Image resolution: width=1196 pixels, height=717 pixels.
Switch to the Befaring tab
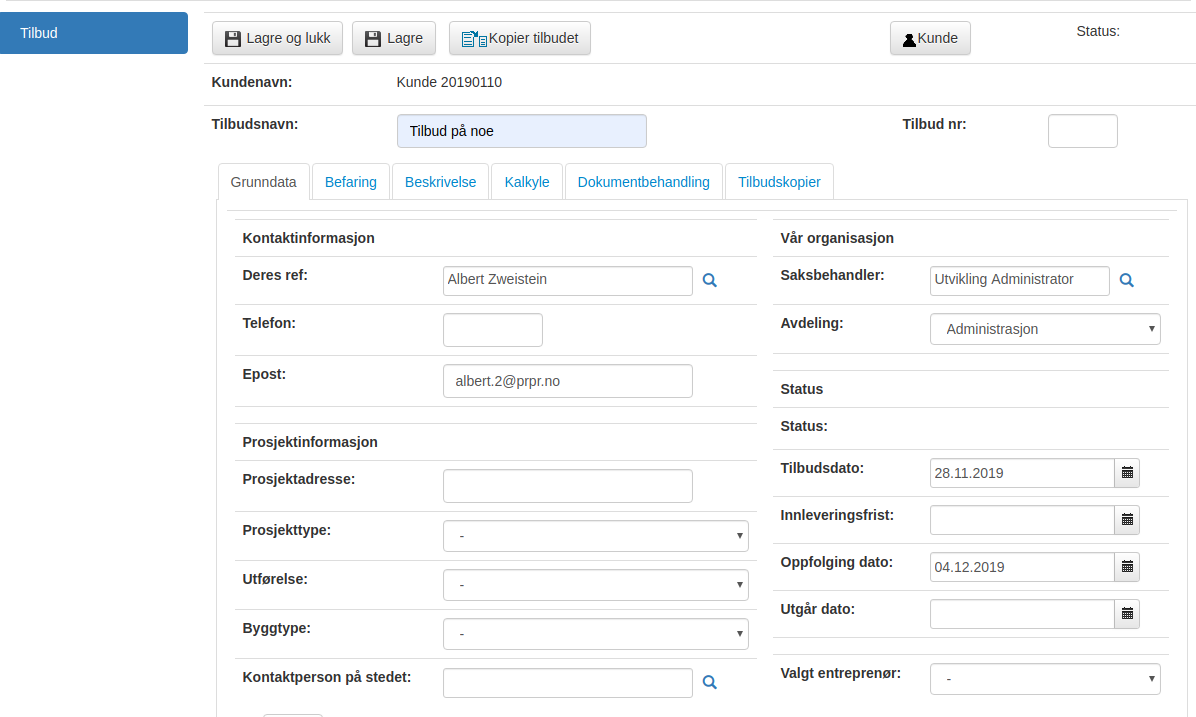pyautogui.click(x=351, y=182)
